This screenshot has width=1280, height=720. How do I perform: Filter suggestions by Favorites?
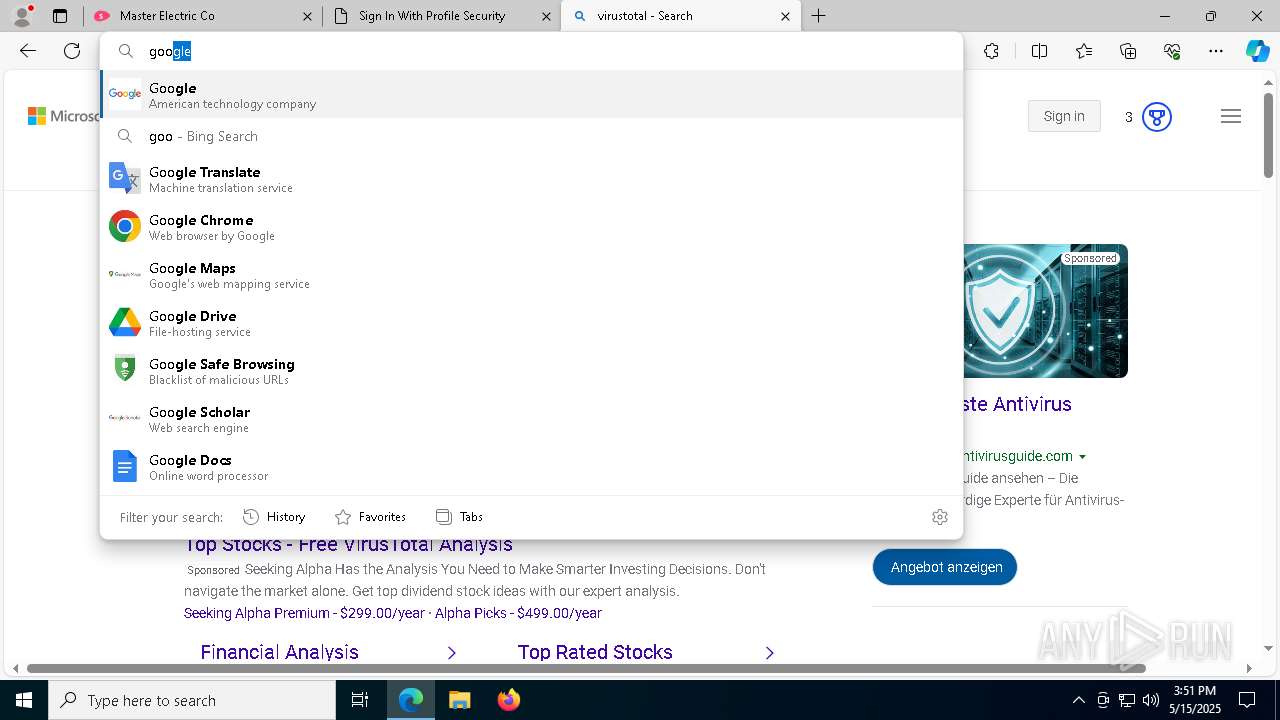[x=370, y=517]
